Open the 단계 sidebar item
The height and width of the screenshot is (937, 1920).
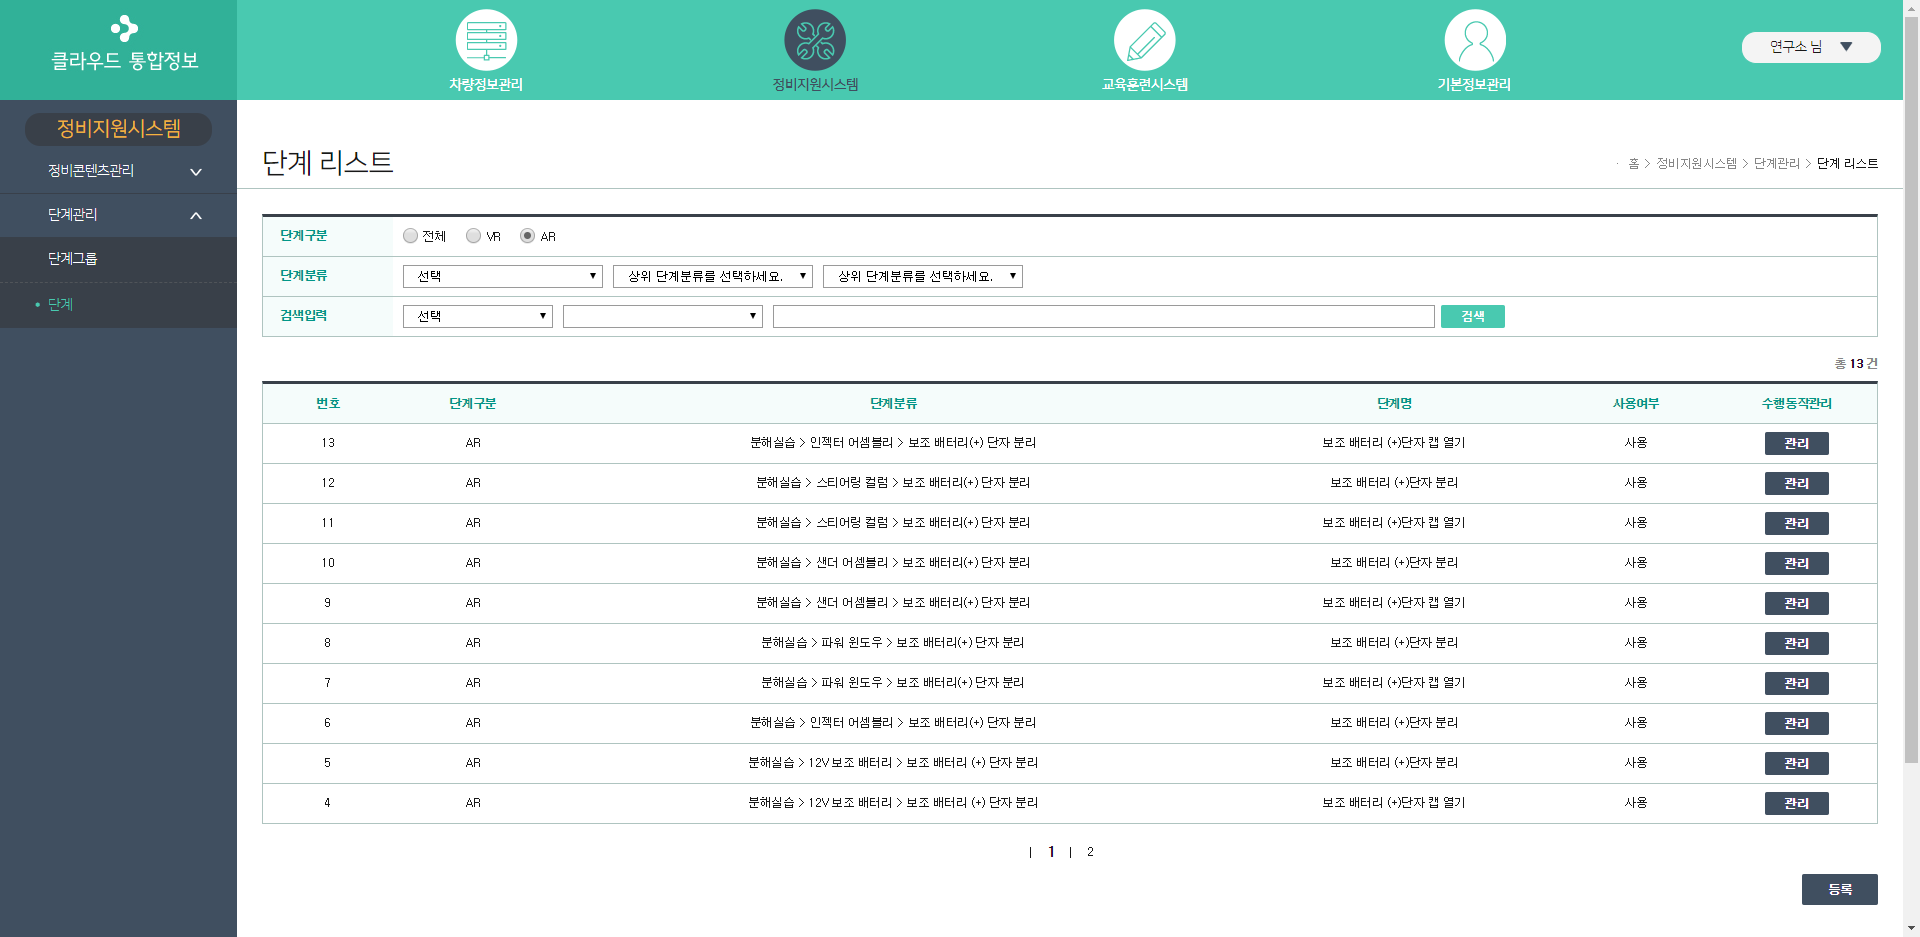pos(118,305)
